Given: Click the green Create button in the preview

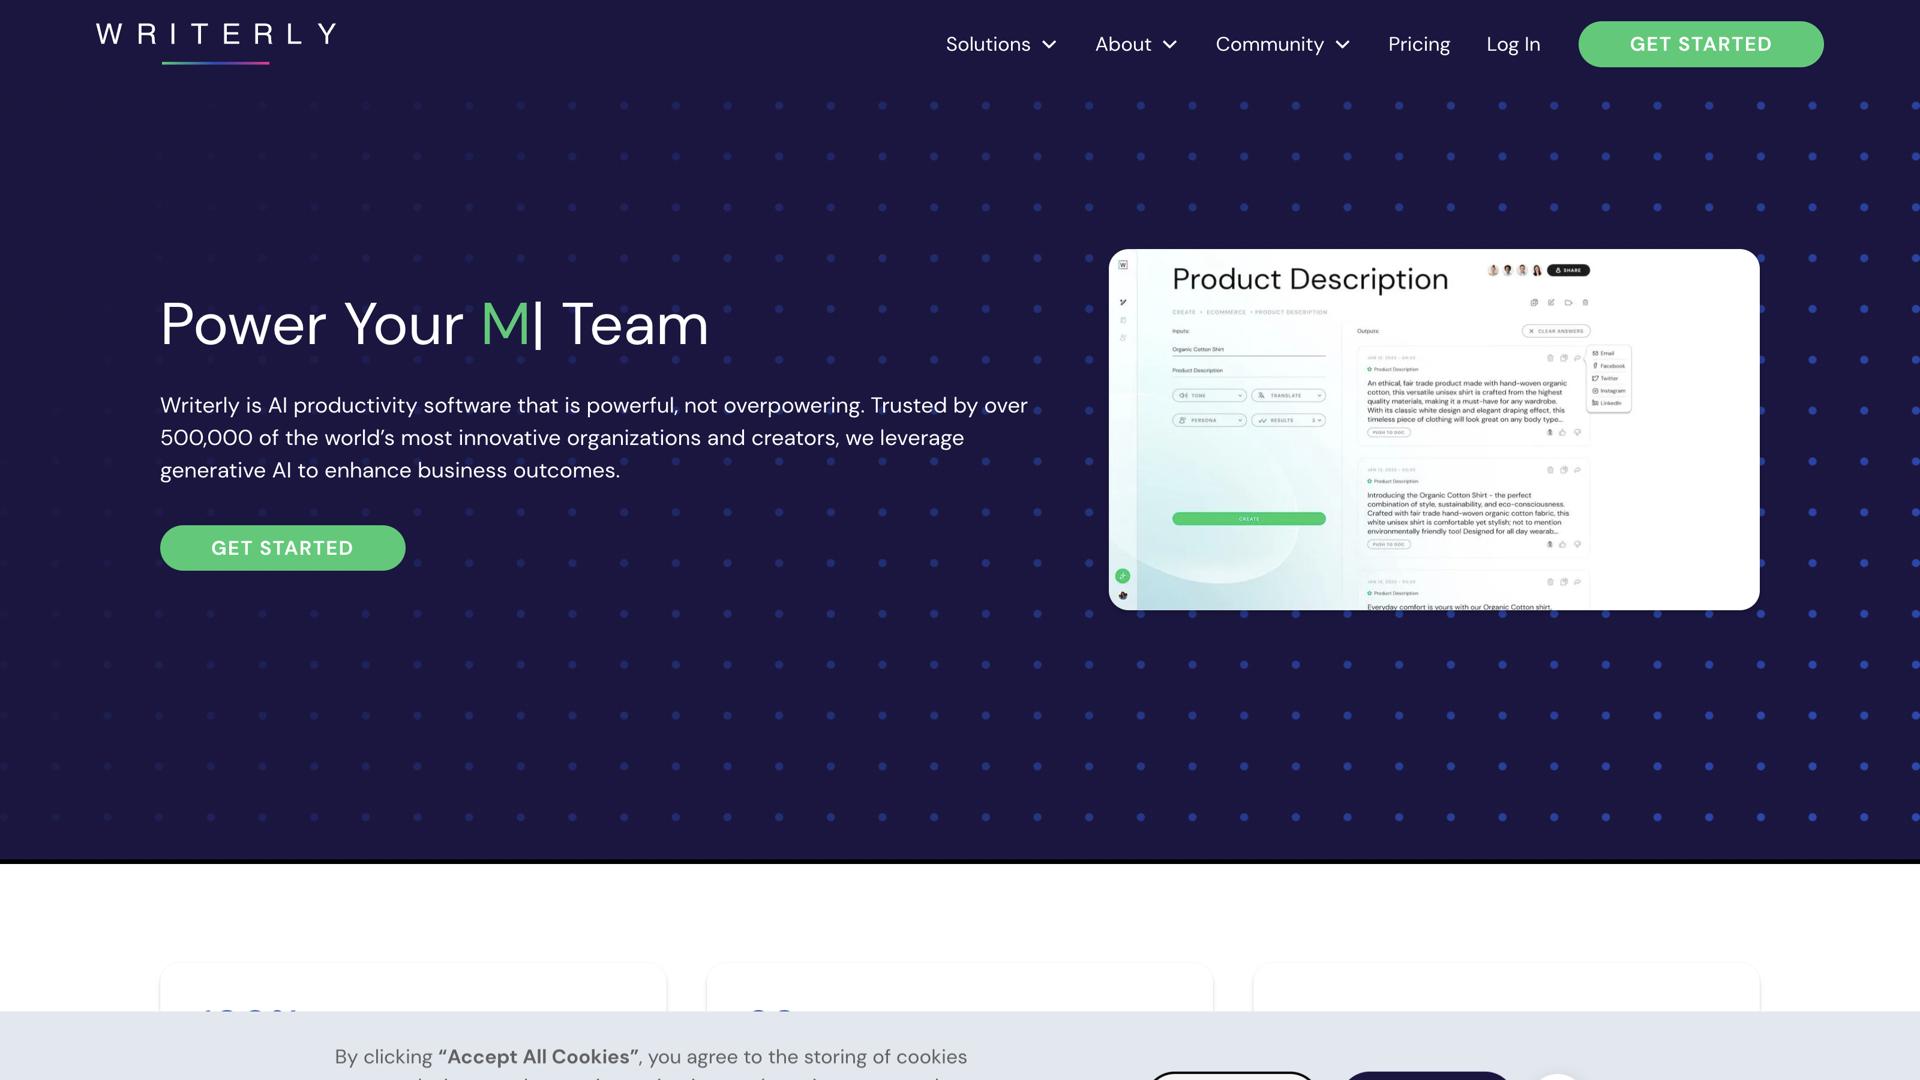Looking at the screenshot, I should click(x=1248, y=519).
